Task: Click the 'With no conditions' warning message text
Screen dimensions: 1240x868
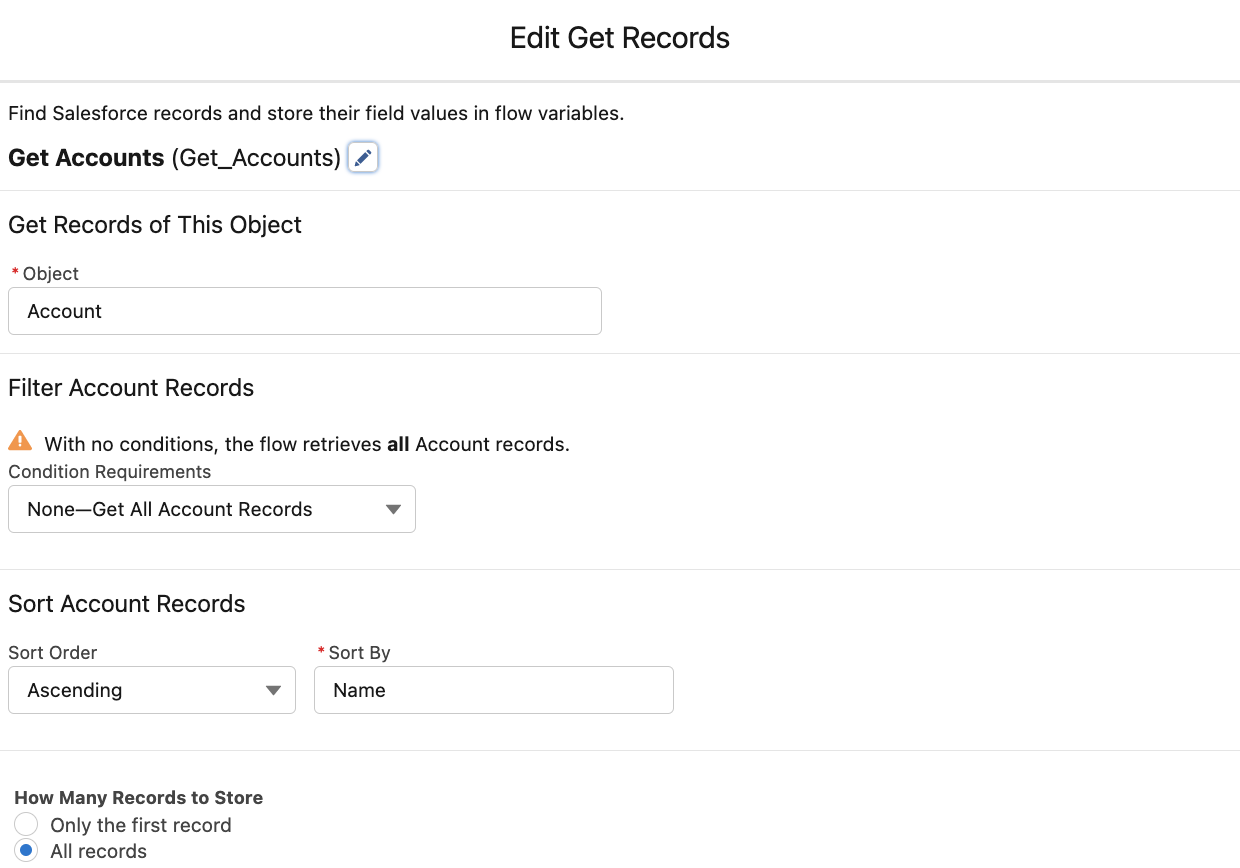Action: click(307, 444)
